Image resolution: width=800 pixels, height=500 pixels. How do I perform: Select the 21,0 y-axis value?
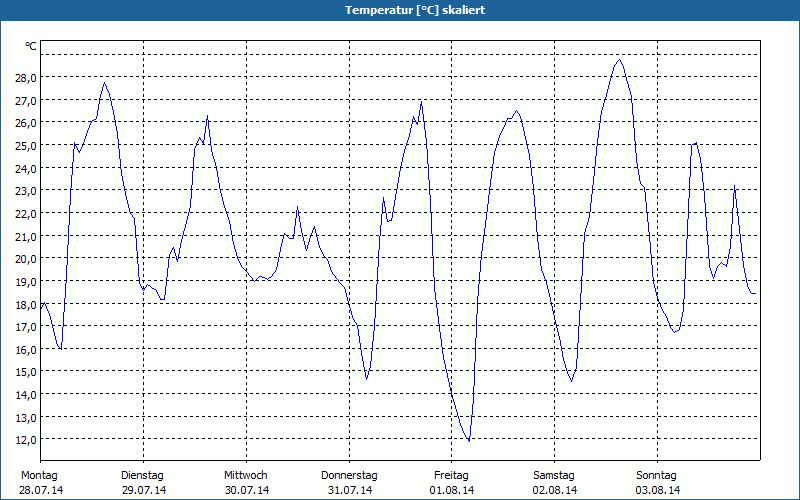pyautogui.click(x=26, y=236)
